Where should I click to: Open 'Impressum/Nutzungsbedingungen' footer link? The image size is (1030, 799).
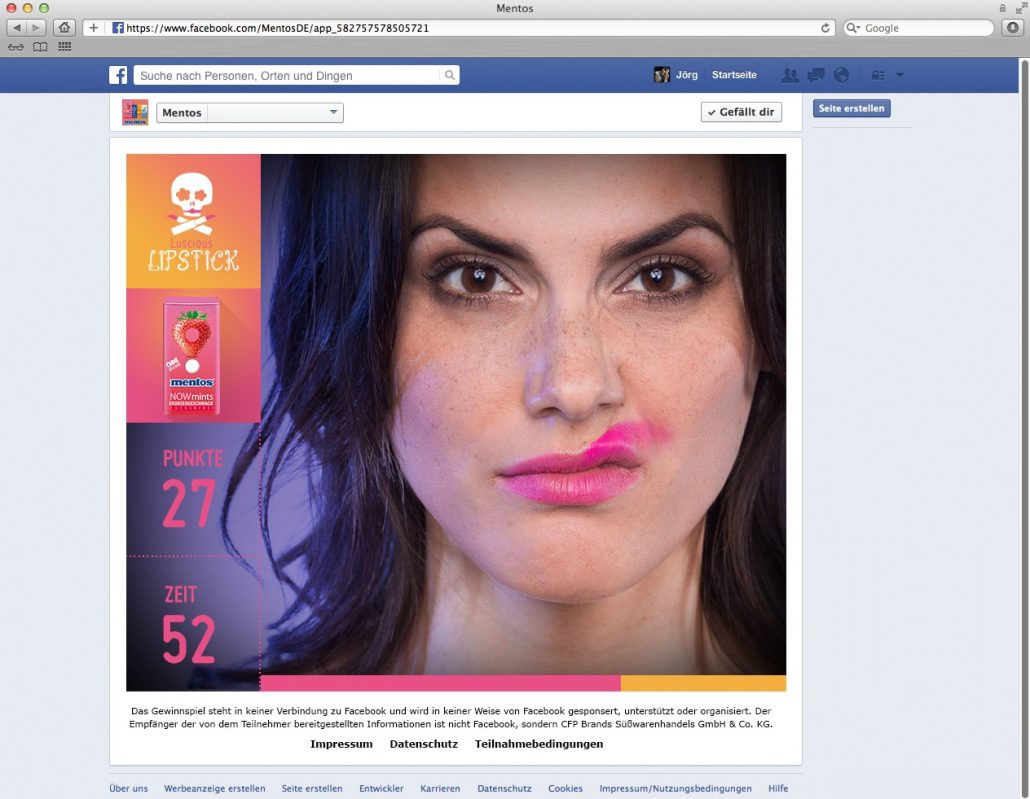(675, 788)
